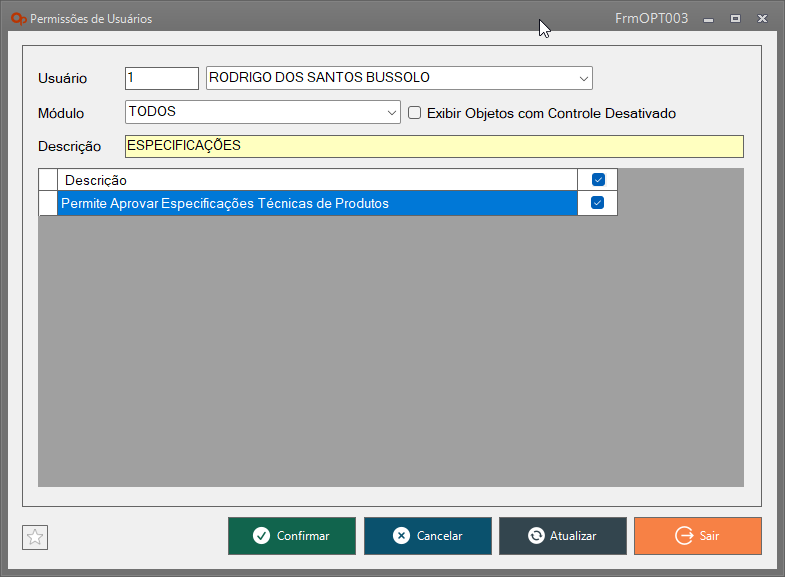Enable Exibir Objetos com Controle Desativado
Screen dimensions: 785x577
pyautogui.click(x=415, y=113)
